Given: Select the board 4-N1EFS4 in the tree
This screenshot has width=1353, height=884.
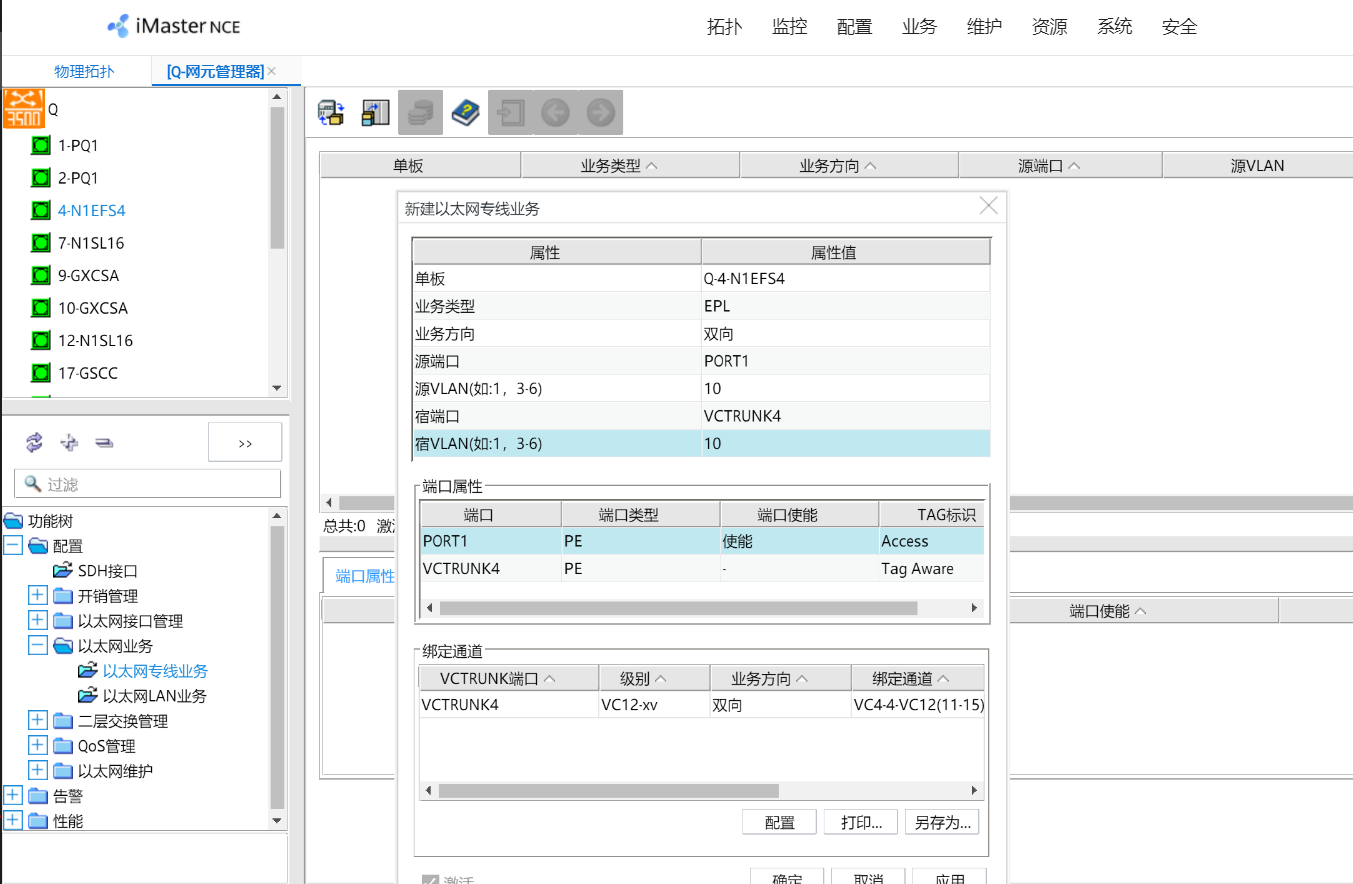Looking at the screenshot, I should pos(92,210).
